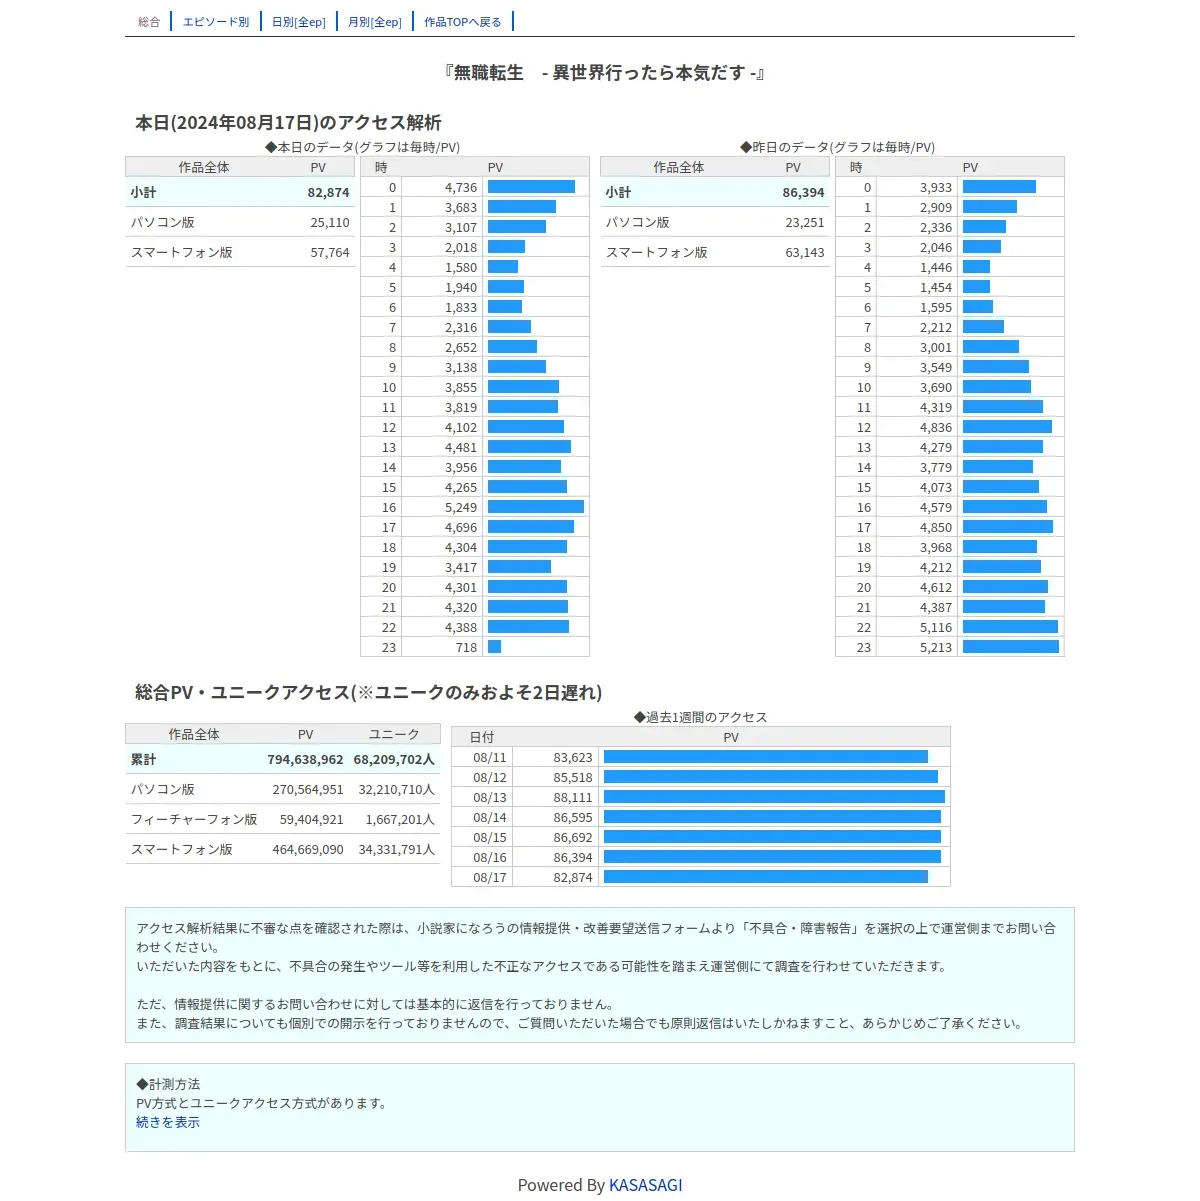Click the ◆昨日のデータ caption

[837, 147]
